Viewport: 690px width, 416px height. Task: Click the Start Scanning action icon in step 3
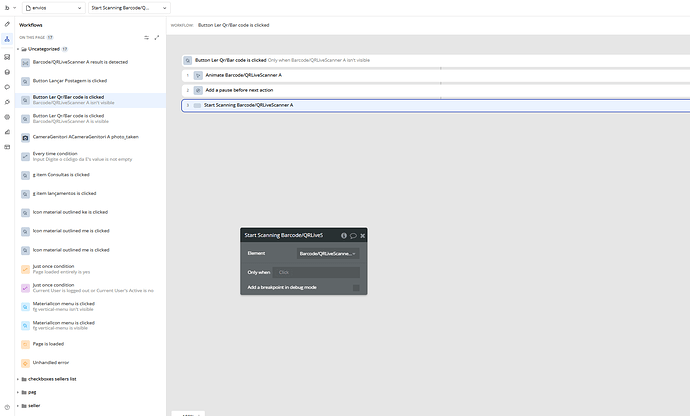(x=197, y=105)
